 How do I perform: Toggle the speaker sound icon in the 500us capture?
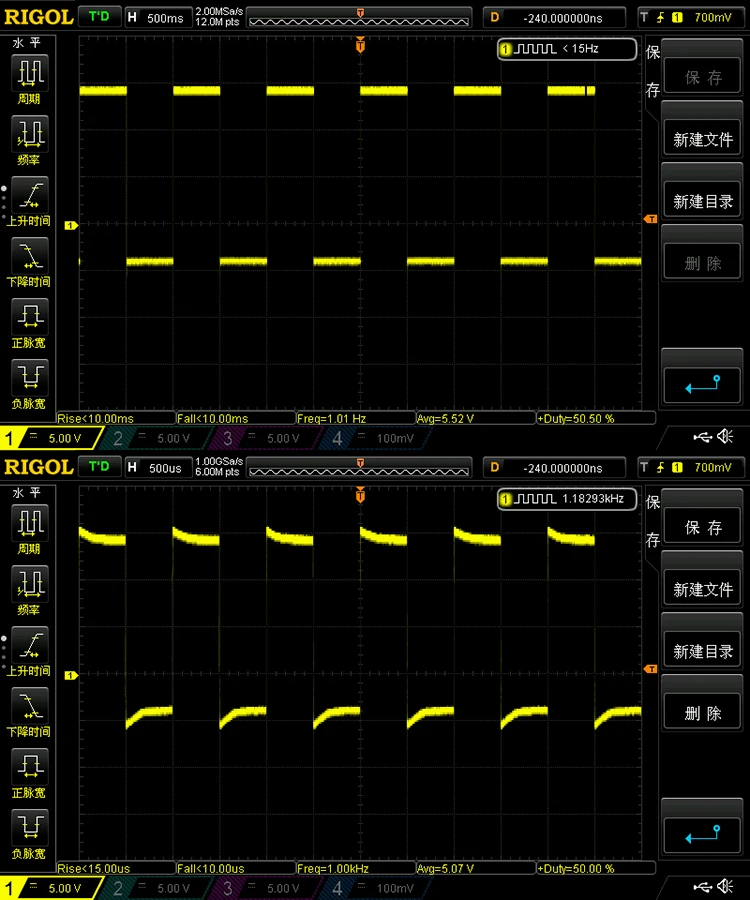[725, 887]
